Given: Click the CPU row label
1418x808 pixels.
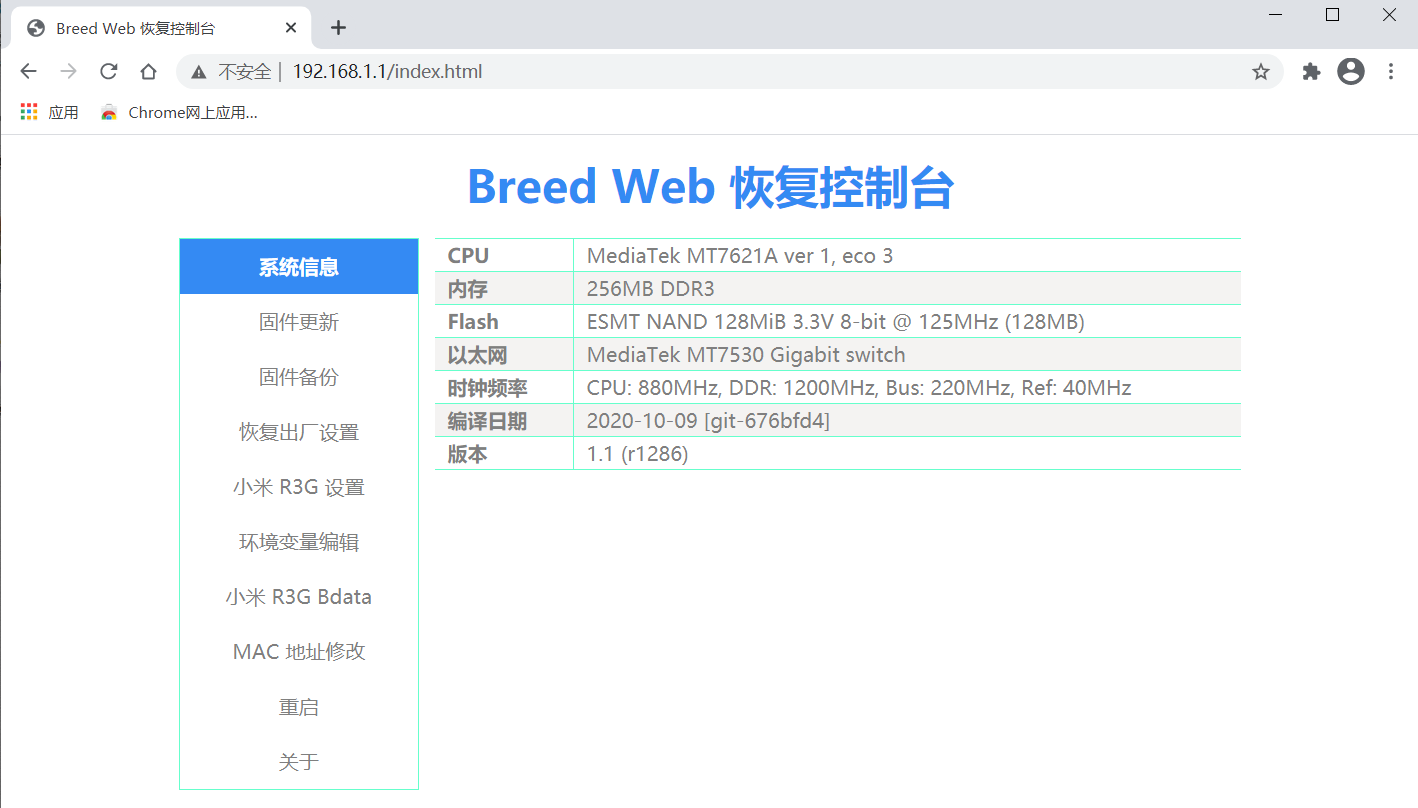Looking at the screenshot, I should pyautogui.click(x=468, y=256).
